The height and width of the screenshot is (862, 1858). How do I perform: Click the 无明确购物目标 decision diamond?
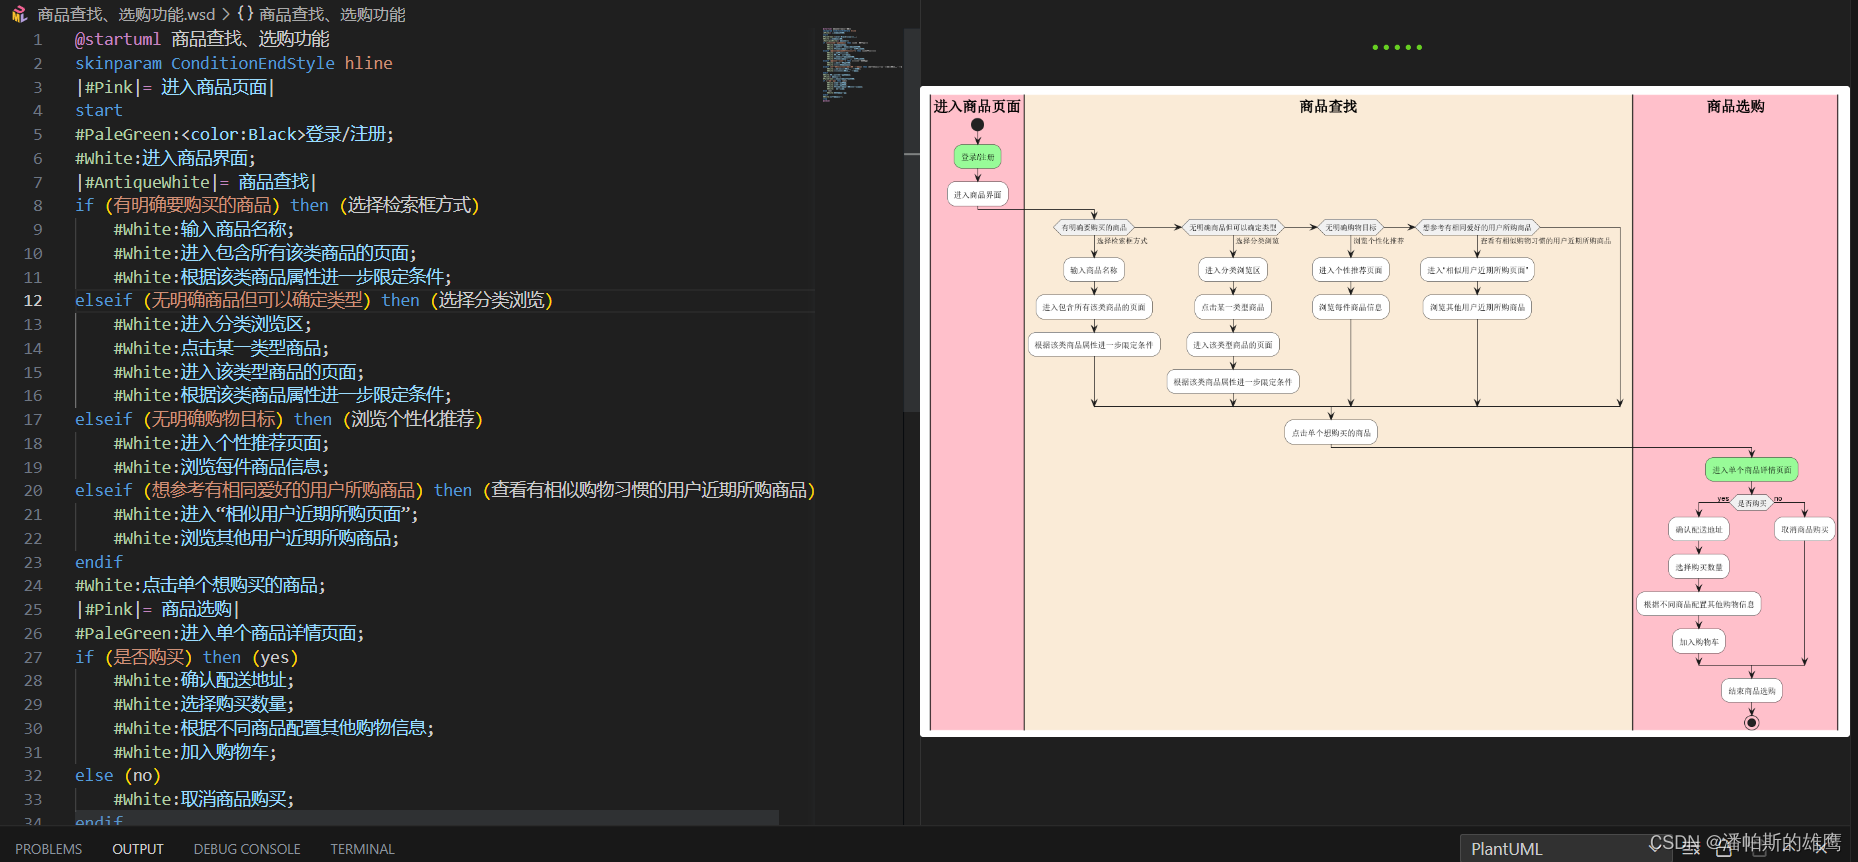[1351, 228]
